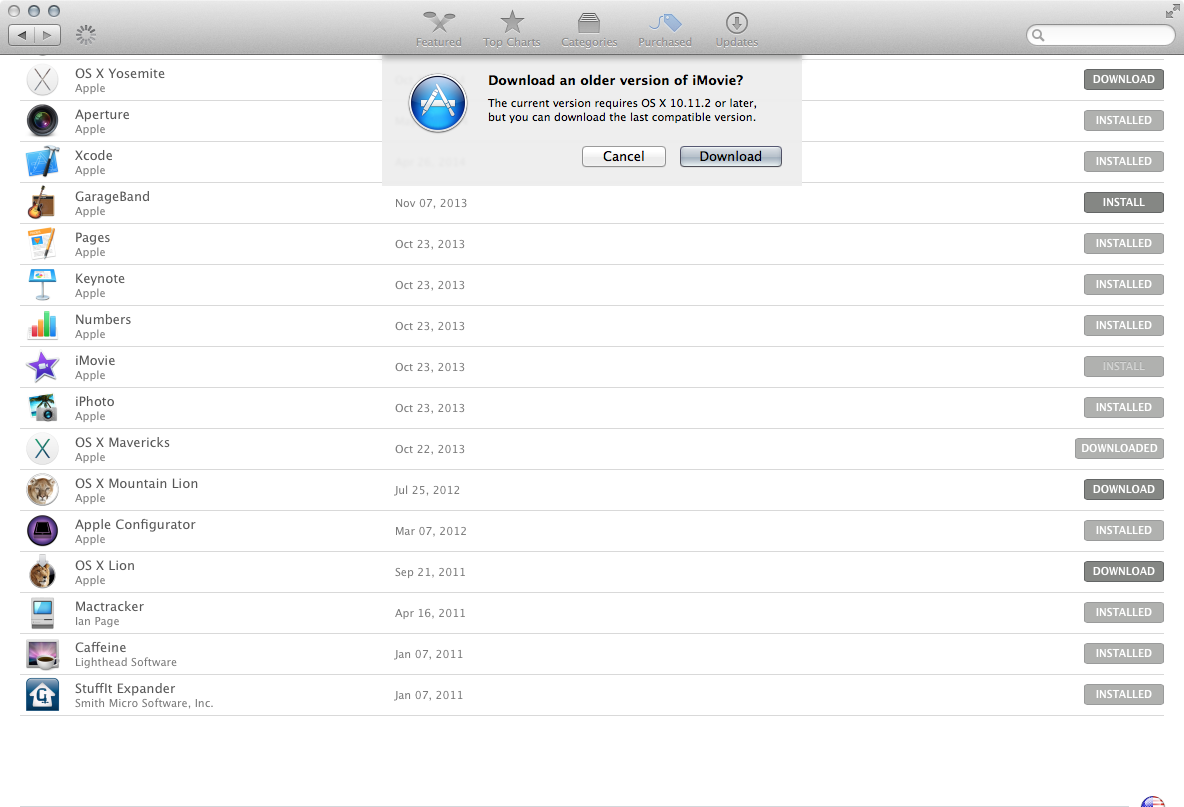The width and height of the screenshot is (1184, 807).
Task: Install GarageBand
Action: point(1124,202)
